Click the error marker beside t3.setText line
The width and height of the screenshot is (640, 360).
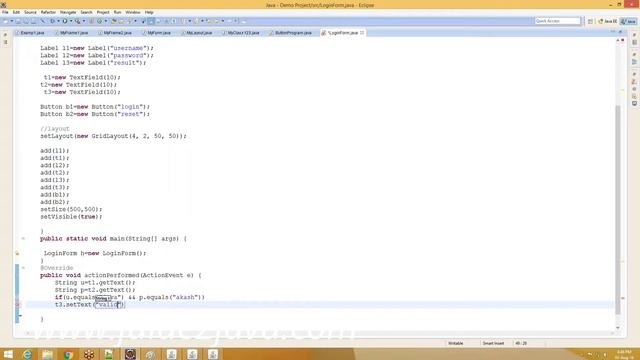17,304
